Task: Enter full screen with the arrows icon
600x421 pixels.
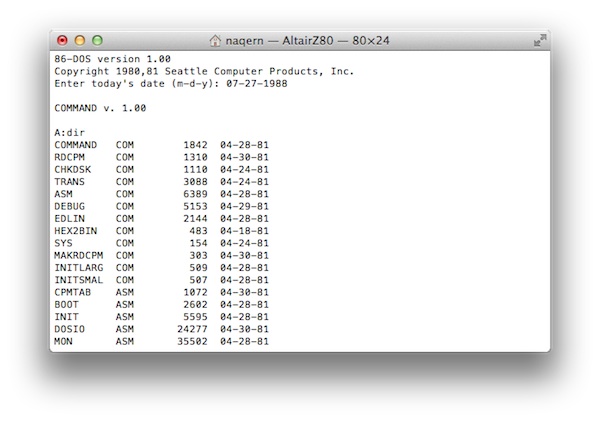Action: click(x=539, y=41)
